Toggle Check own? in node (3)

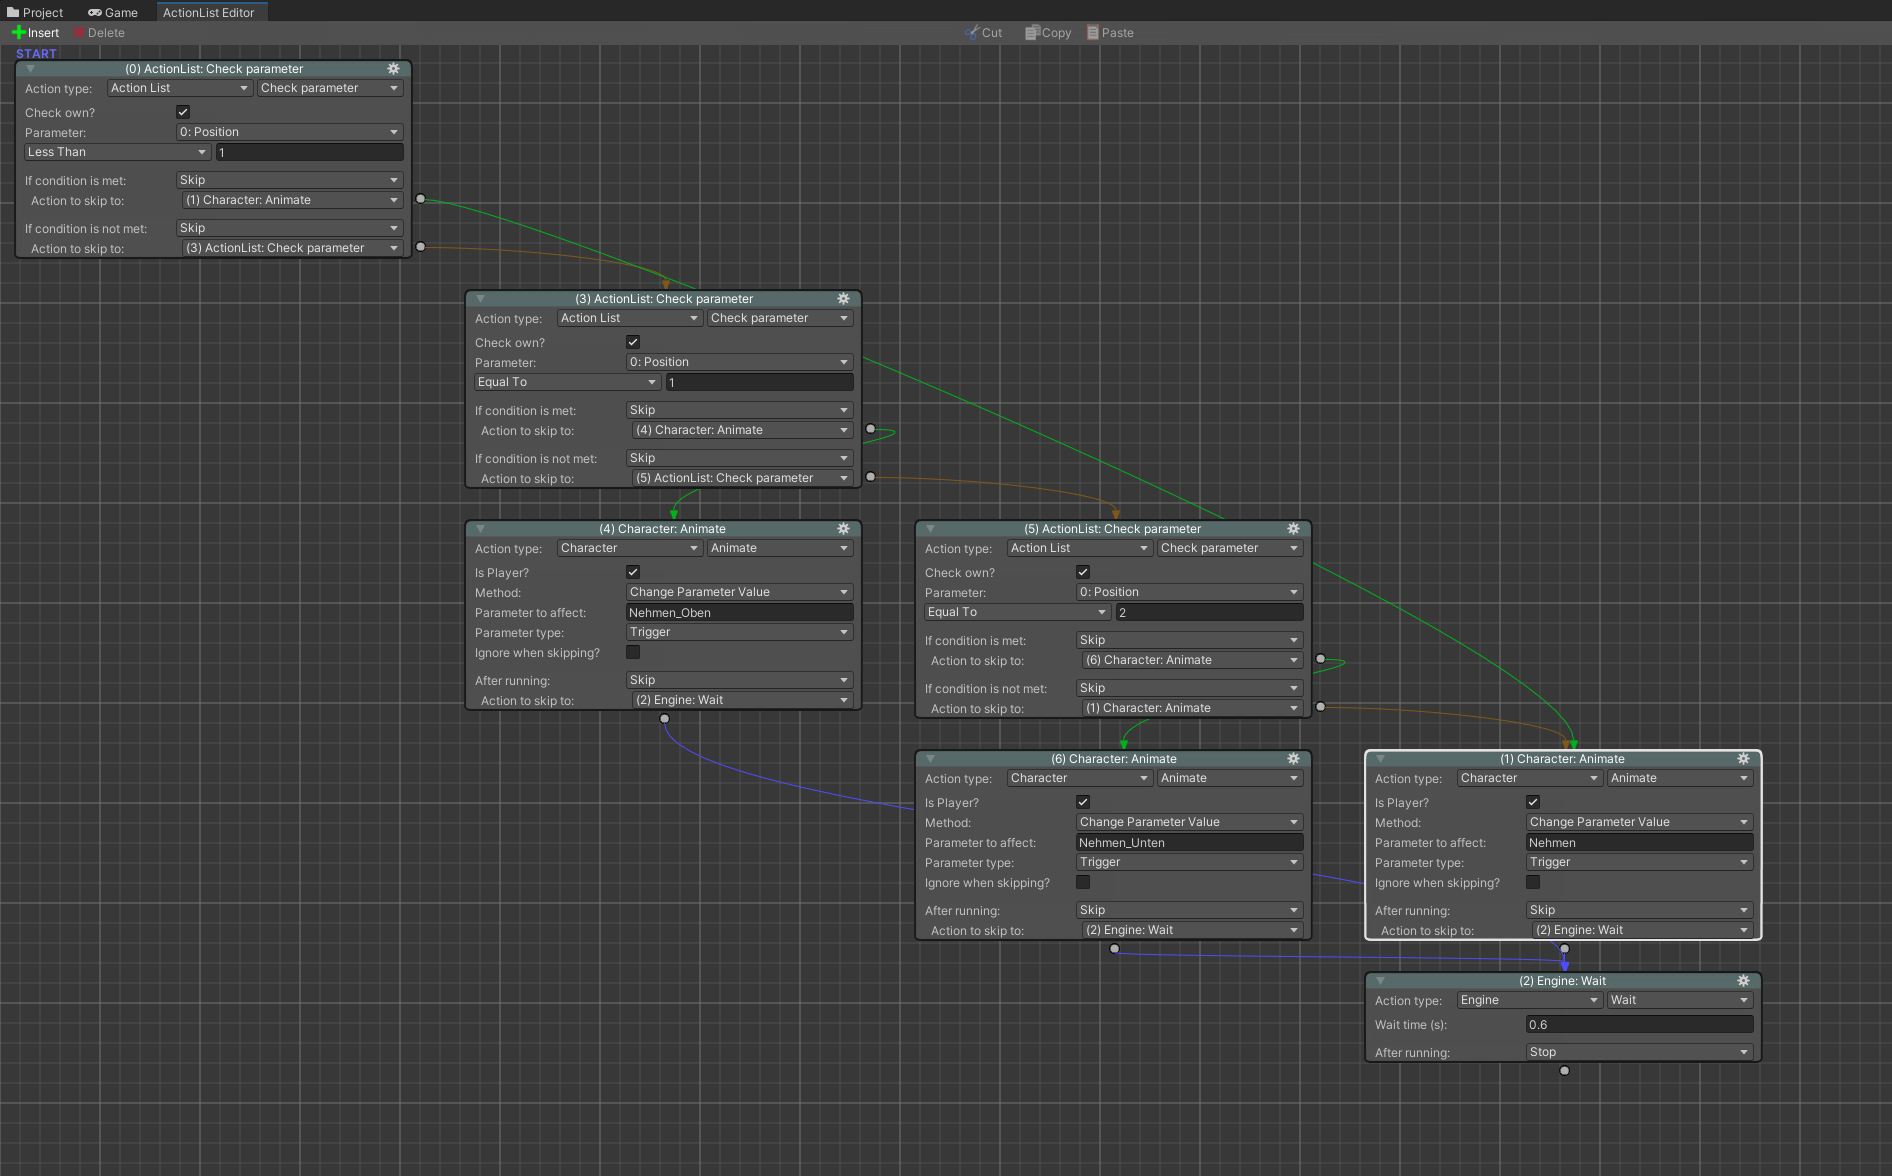pyautogui.click(x=633, y=342)
